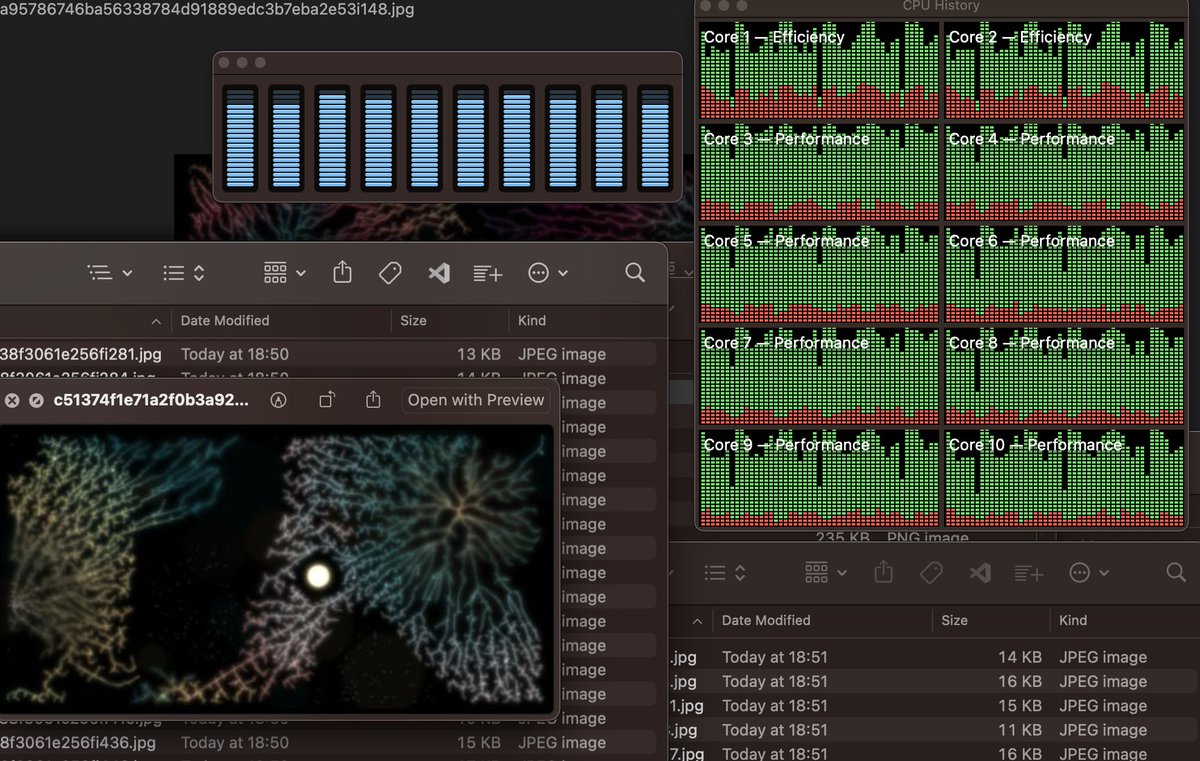Click the Core 9 — Performance graph

[x=820, y=478]
